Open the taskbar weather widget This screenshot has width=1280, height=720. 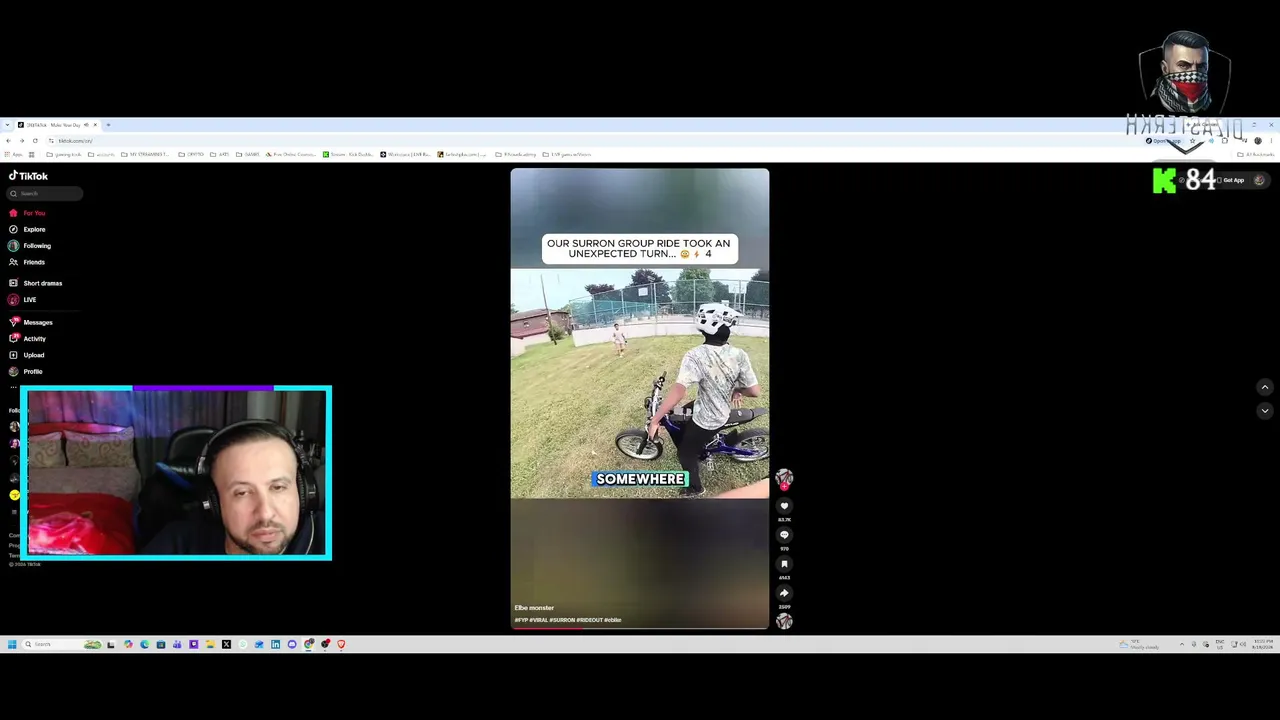tap(1140, 644)
